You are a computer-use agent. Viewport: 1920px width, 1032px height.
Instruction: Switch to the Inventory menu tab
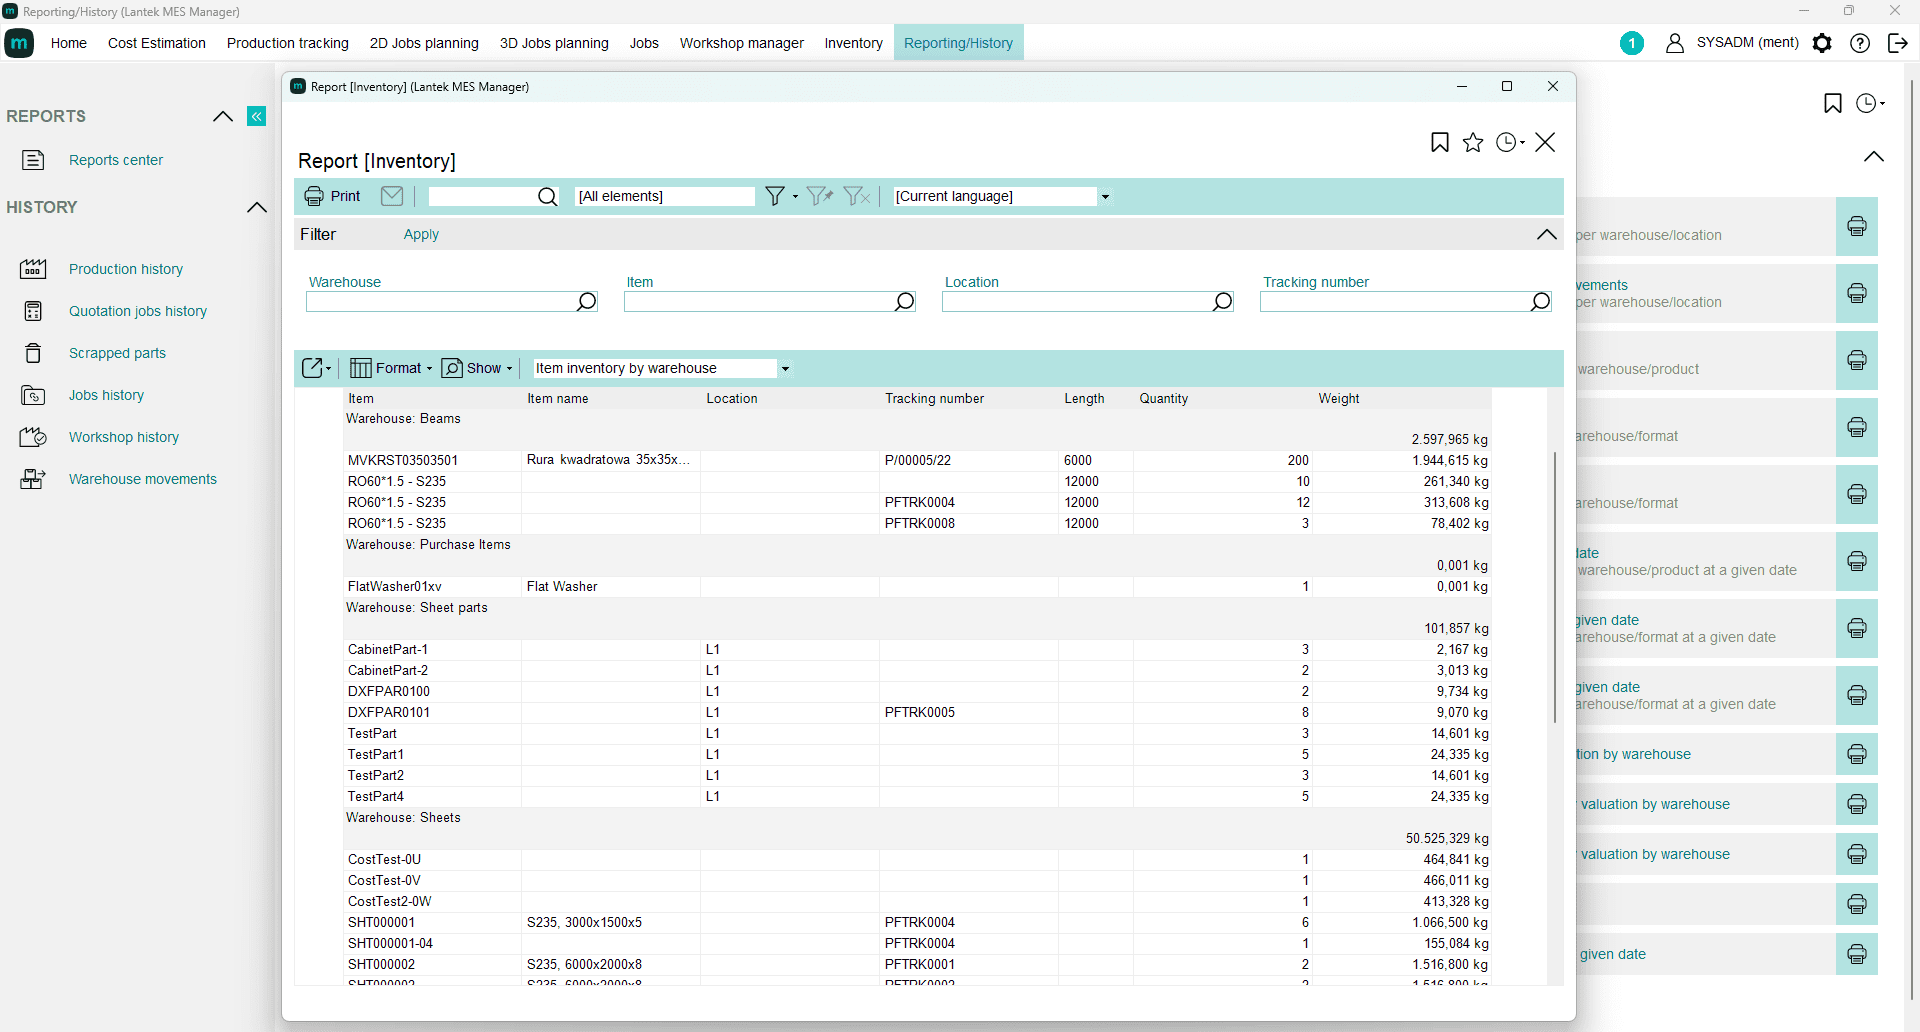[853, 43]
